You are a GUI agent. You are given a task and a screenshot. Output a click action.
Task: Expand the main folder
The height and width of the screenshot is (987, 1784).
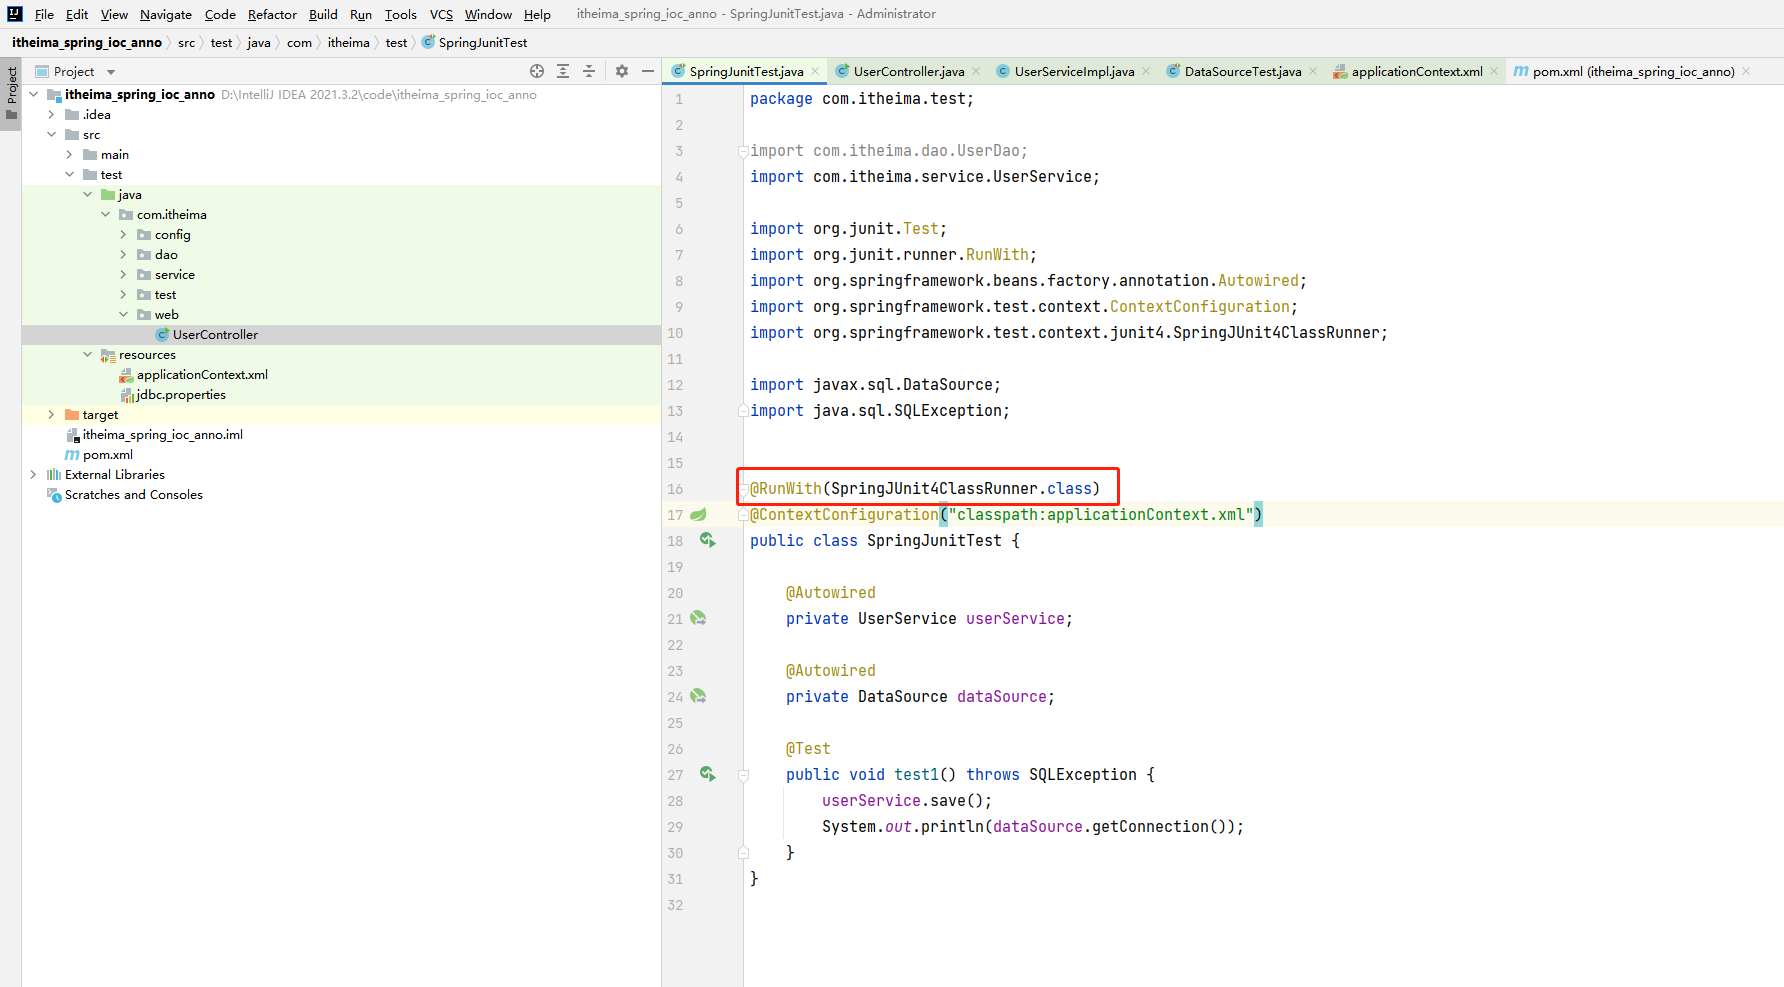point(70,154)
